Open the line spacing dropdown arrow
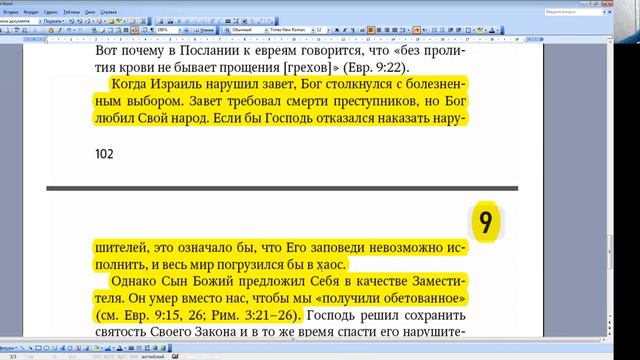 [x=408, y=30]
